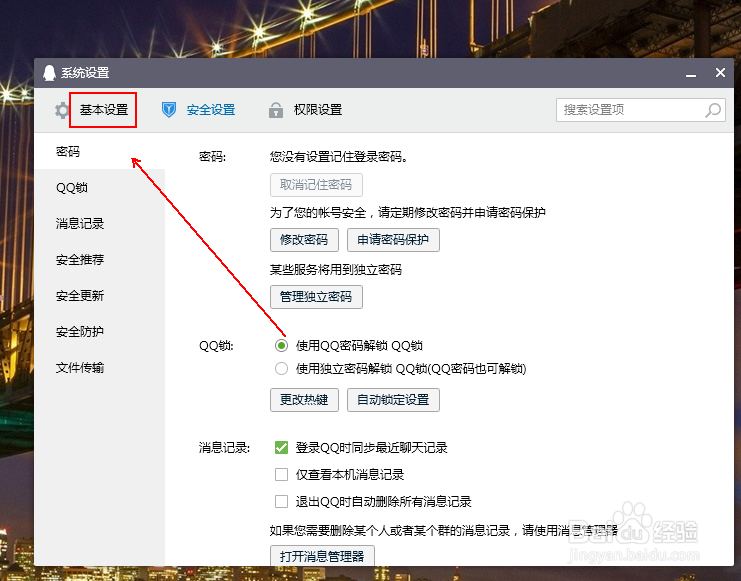741x581 pixels.
Task: Select 使用独立密码解锁 QQ锁 radio option
Action: pyautogui.click(x=281, y=369)
